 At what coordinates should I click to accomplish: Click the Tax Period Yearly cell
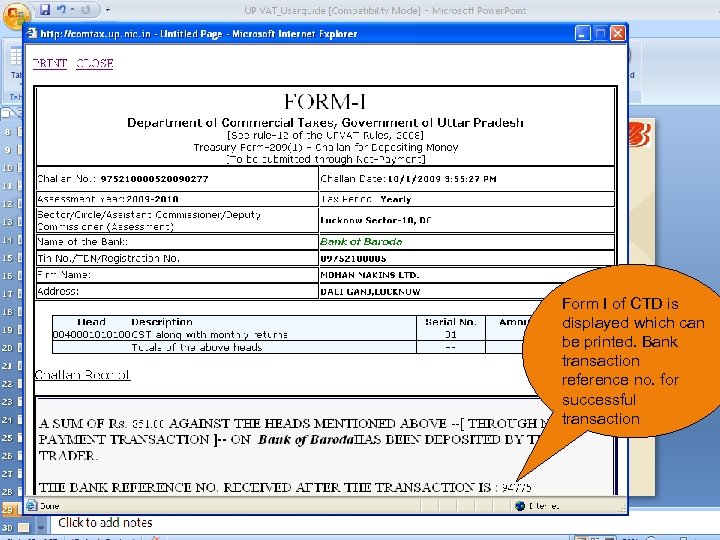[467, 199]
